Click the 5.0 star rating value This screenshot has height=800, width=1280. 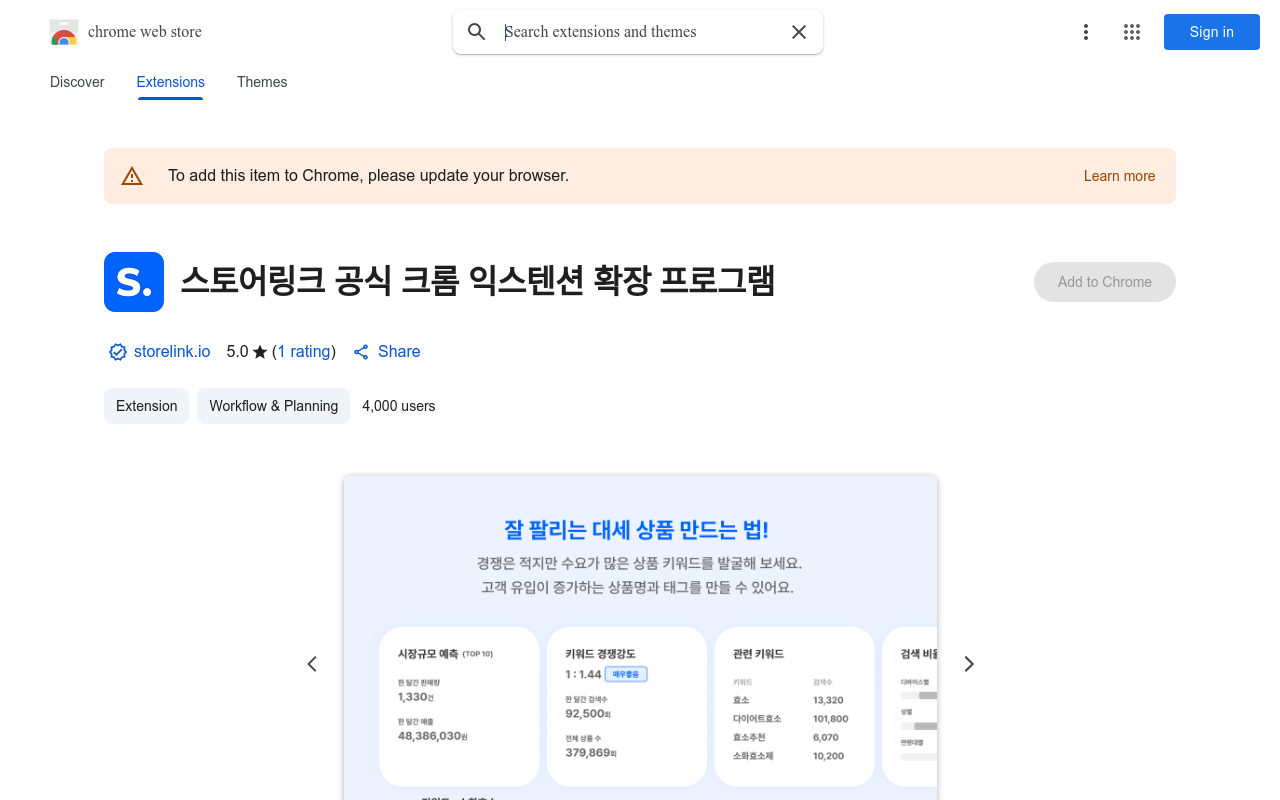tap(247, 352)
